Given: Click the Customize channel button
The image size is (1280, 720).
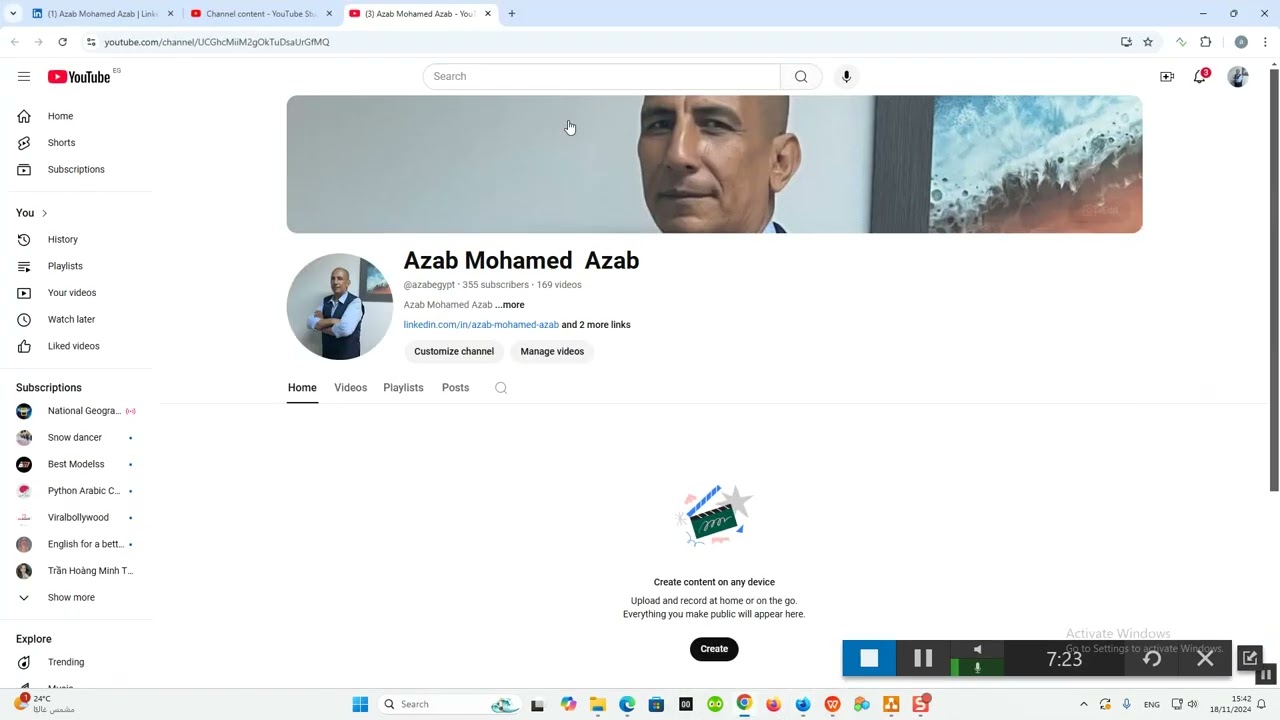Looking at the screenshot, I should point(454,351).
